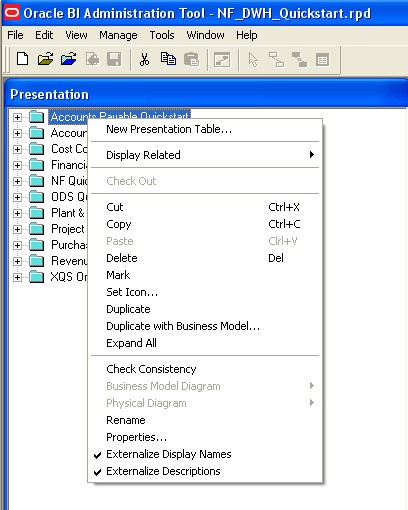Click the Revenu folder icon

pos(36,261)
